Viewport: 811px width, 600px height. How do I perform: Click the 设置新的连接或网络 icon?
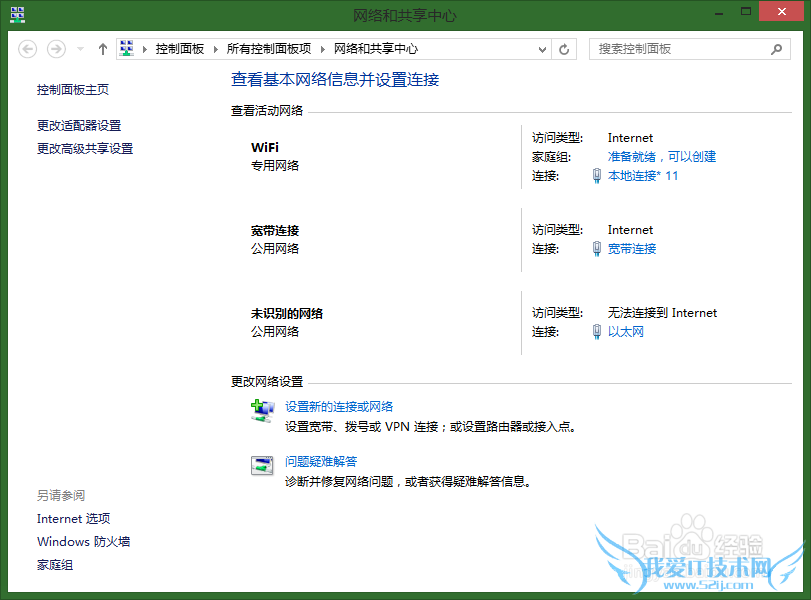click(x=263, y=411)
